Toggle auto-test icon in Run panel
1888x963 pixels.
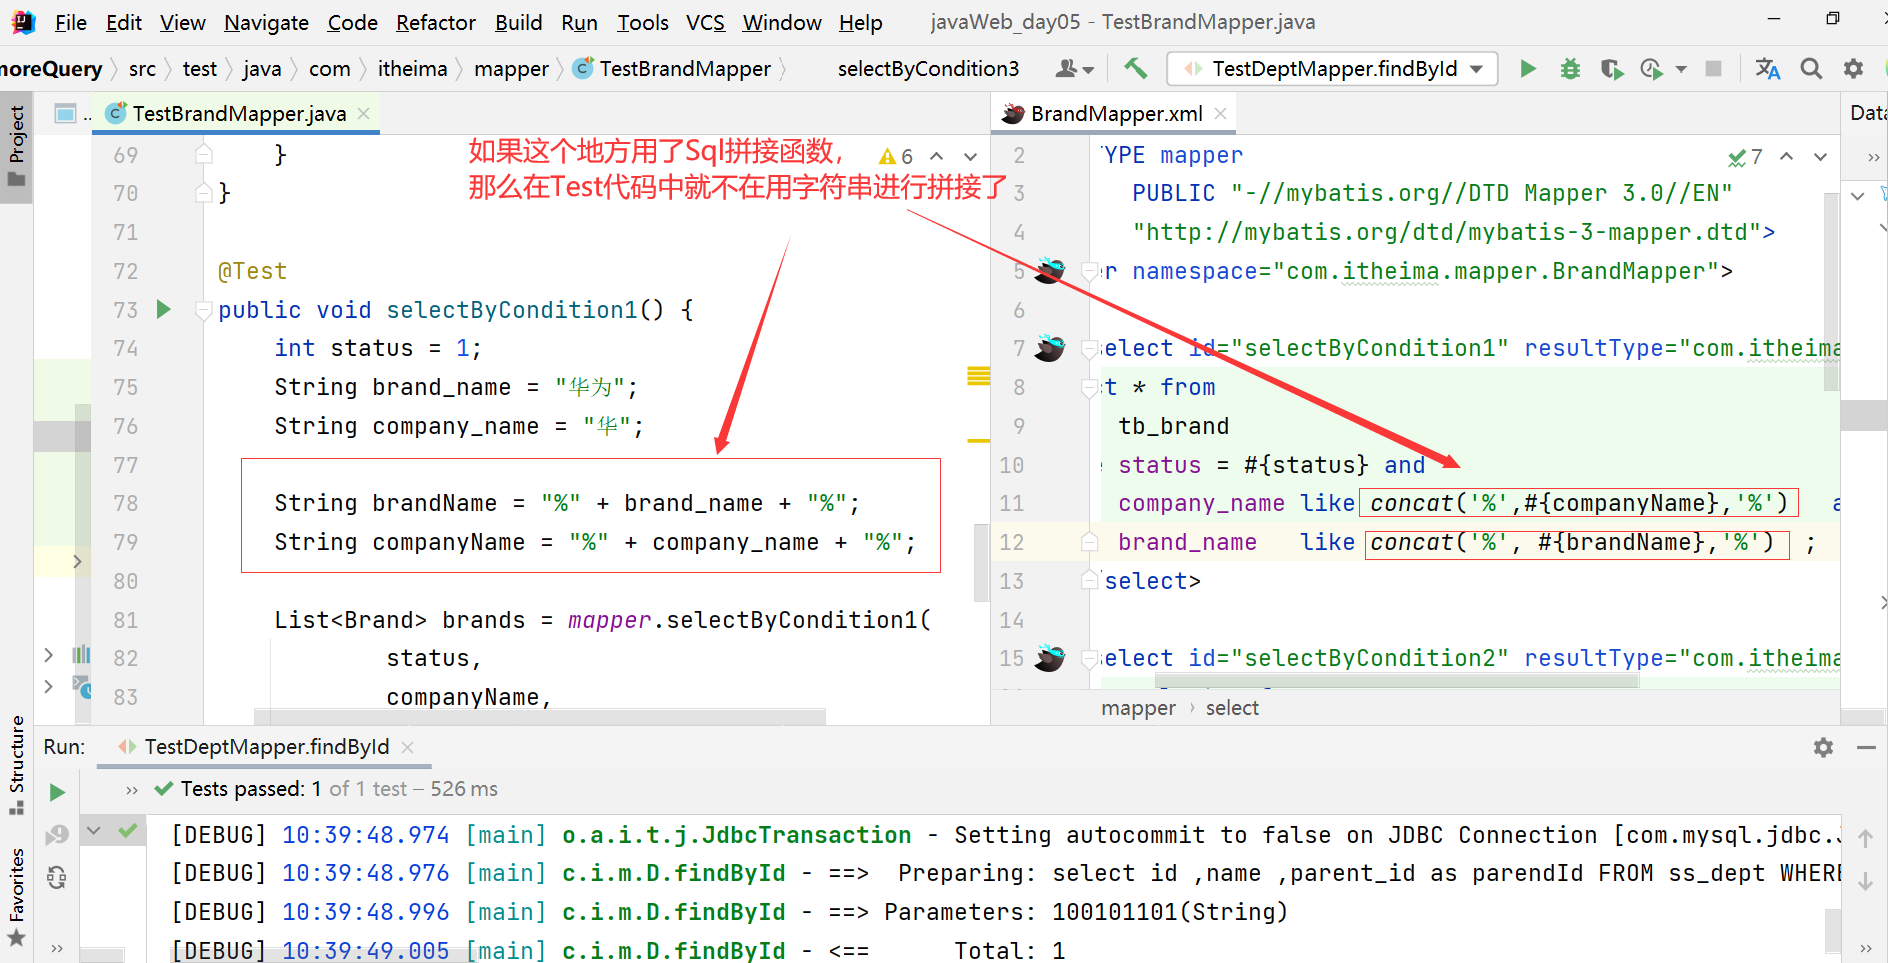click(57, 877)
